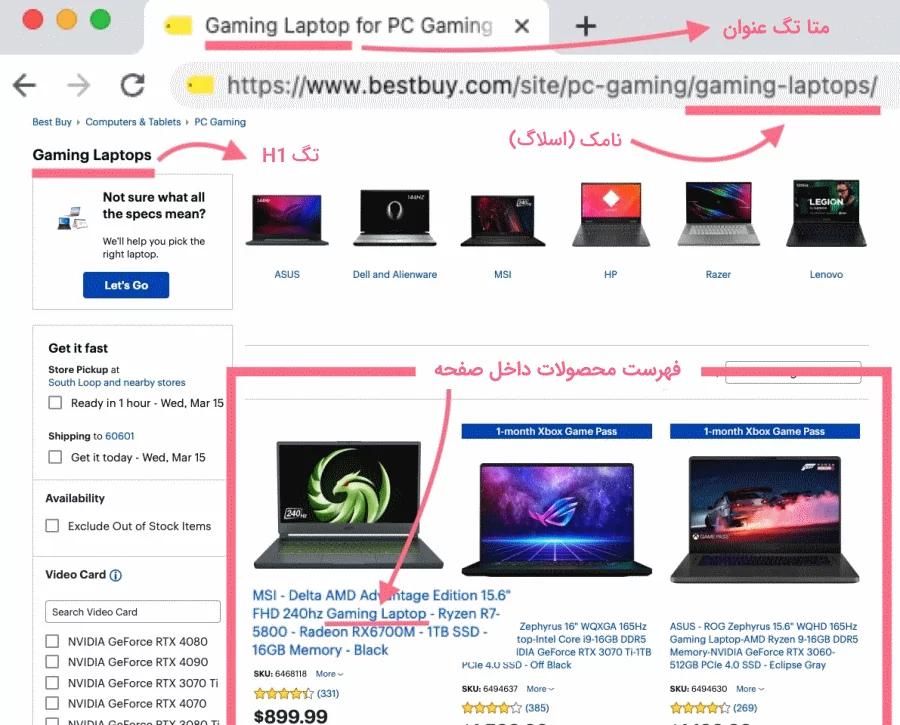Image resolution: width=900 pixels, height=725 pixels.
Task: Click the browser forward arrow
Action: point(79,86)
